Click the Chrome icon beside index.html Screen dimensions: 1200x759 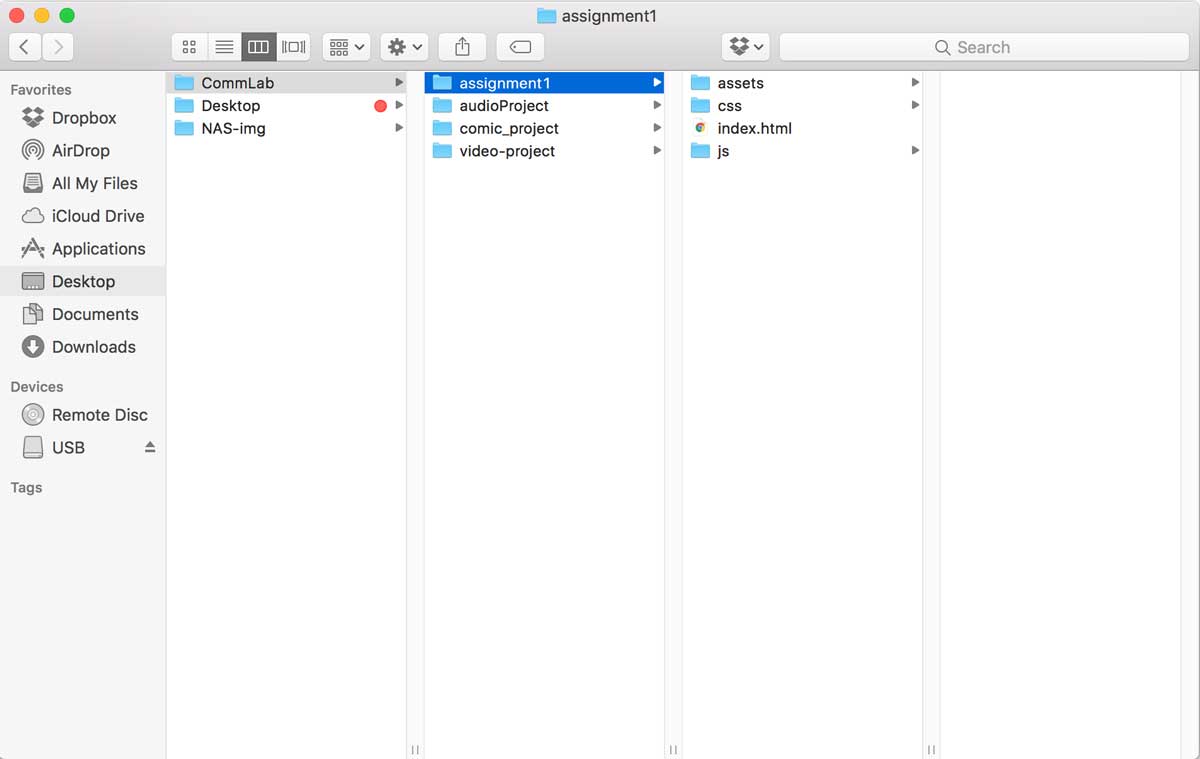(700, 128)
